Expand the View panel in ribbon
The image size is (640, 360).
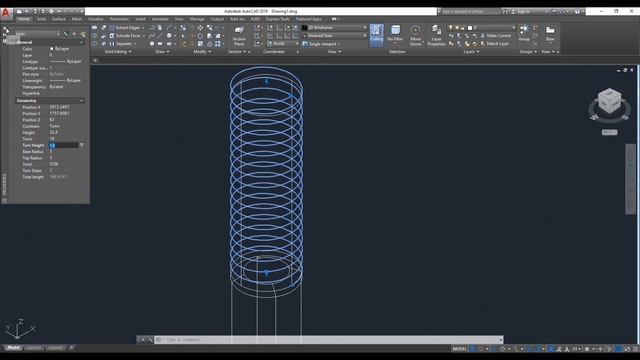pyautogui.click(x=334, y=52)
